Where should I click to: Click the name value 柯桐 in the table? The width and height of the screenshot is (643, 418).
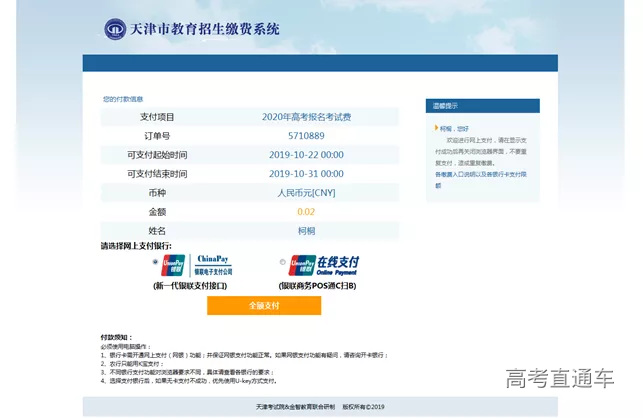point(306,231)
